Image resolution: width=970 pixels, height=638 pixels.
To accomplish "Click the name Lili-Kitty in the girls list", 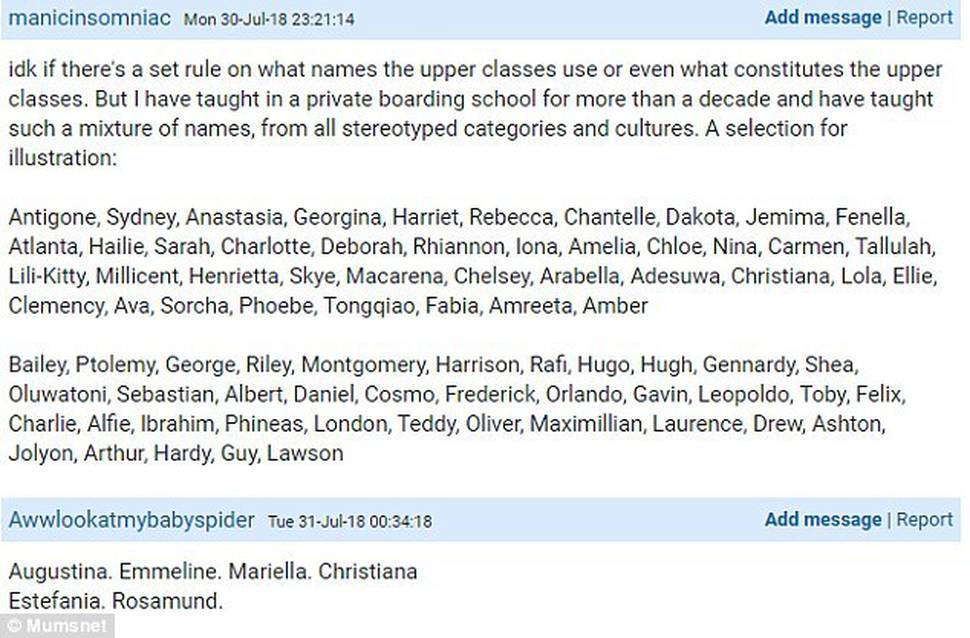I will click(x=50, y=276).
